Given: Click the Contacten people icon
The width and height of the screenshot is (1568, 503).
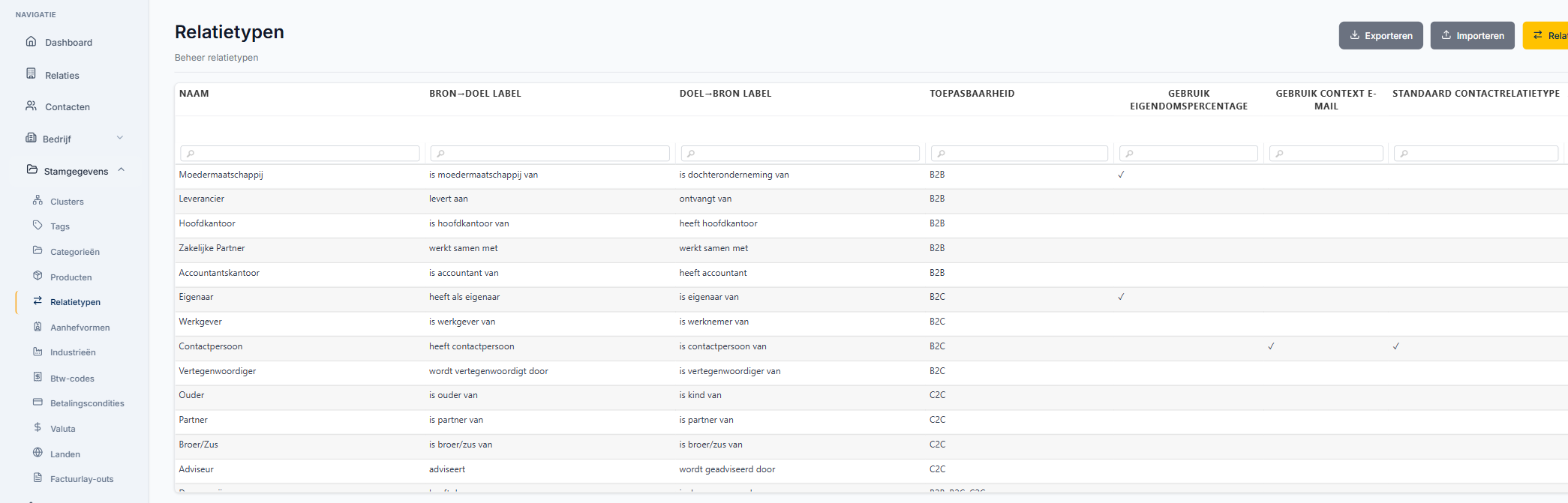Looking at the screenshot, I should 31,106.
